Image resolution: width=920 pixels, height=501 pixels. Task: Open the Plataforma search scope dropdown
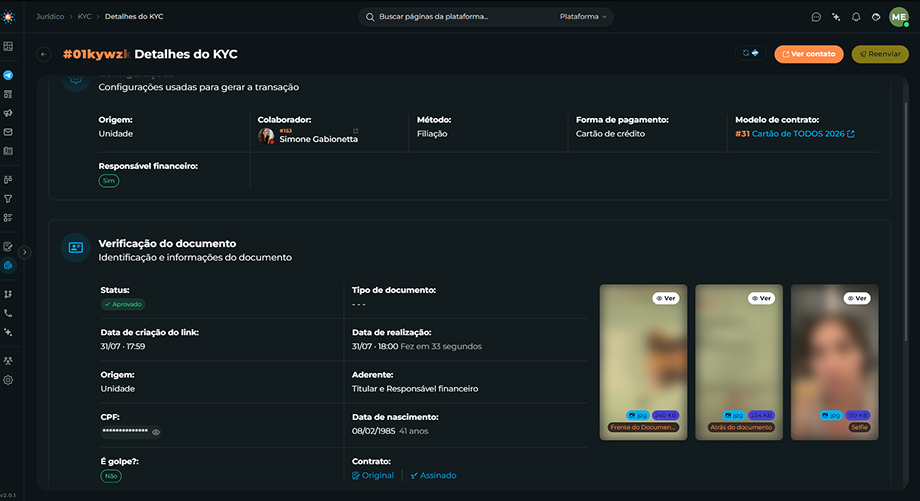[583, 16]
